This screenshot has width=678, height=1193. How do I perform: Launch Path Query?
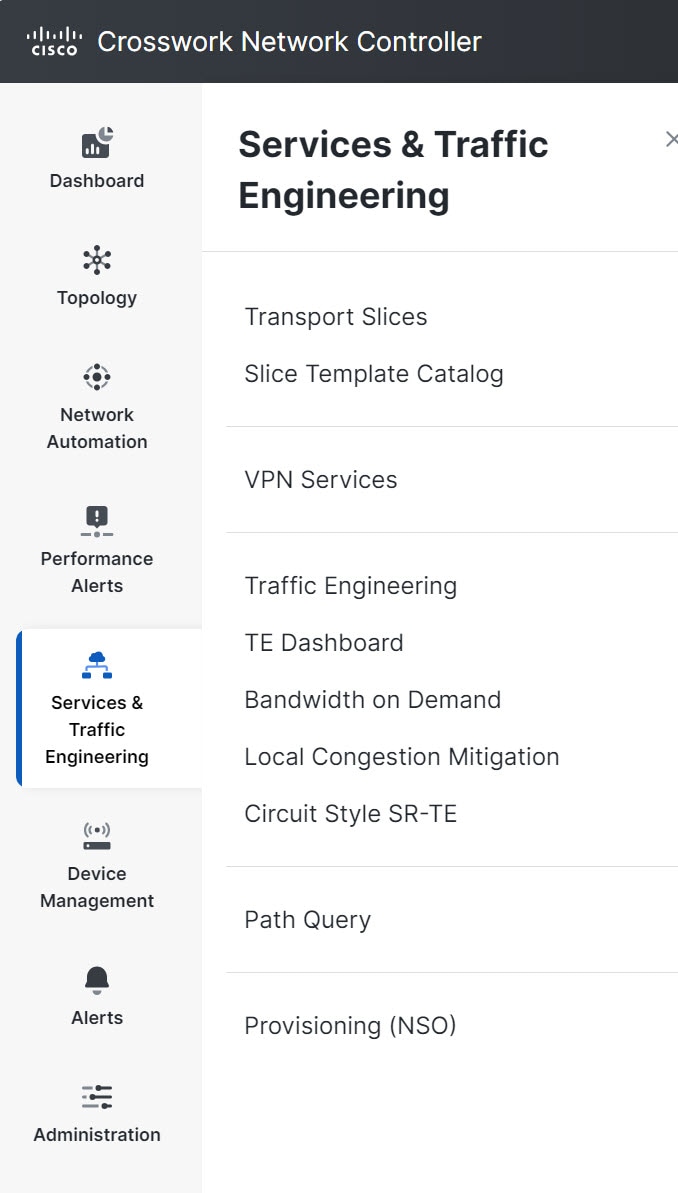tap(307, 919)
